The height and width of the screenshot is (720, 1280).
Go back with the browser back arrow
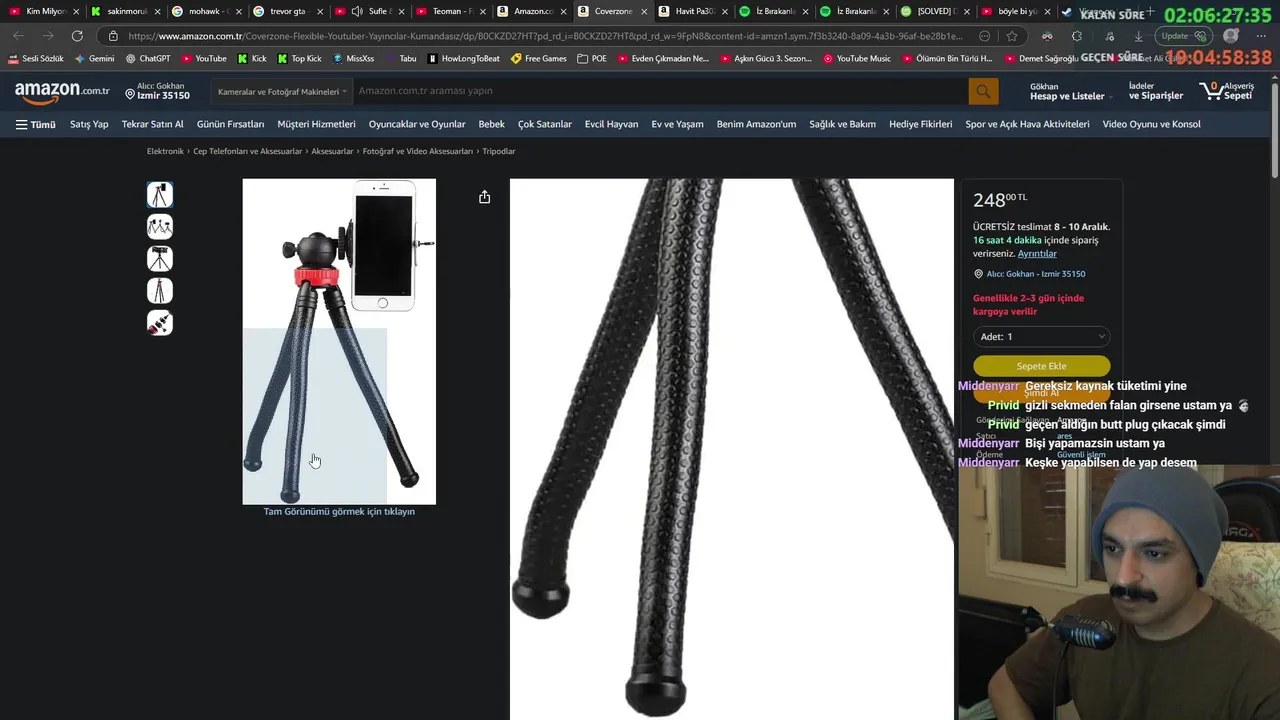(19, 36)
